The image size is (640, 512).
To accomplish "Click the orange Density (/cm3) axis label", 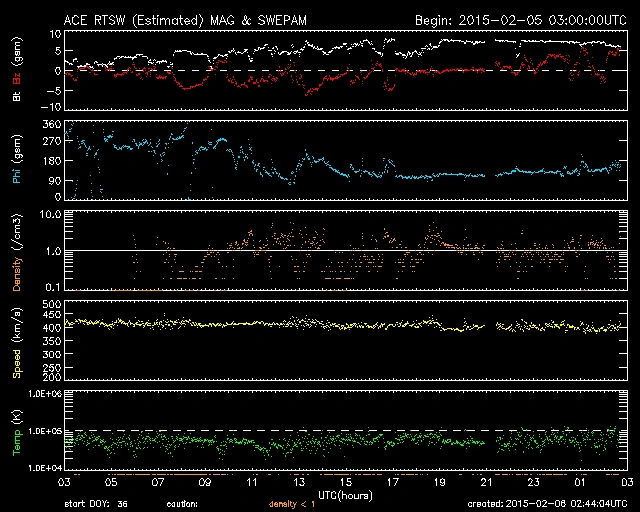I will point(15,250).
